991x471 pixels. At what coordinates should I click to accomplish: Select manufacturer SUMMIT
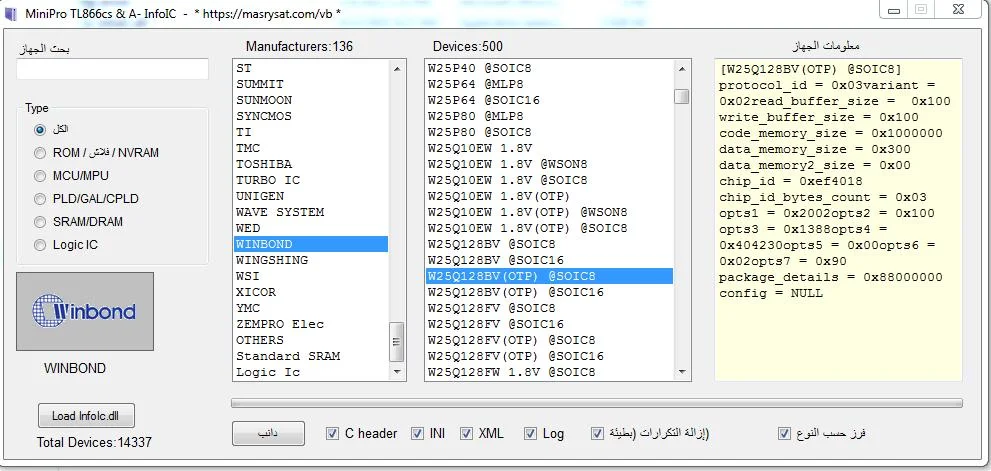[x=311, y=84]
